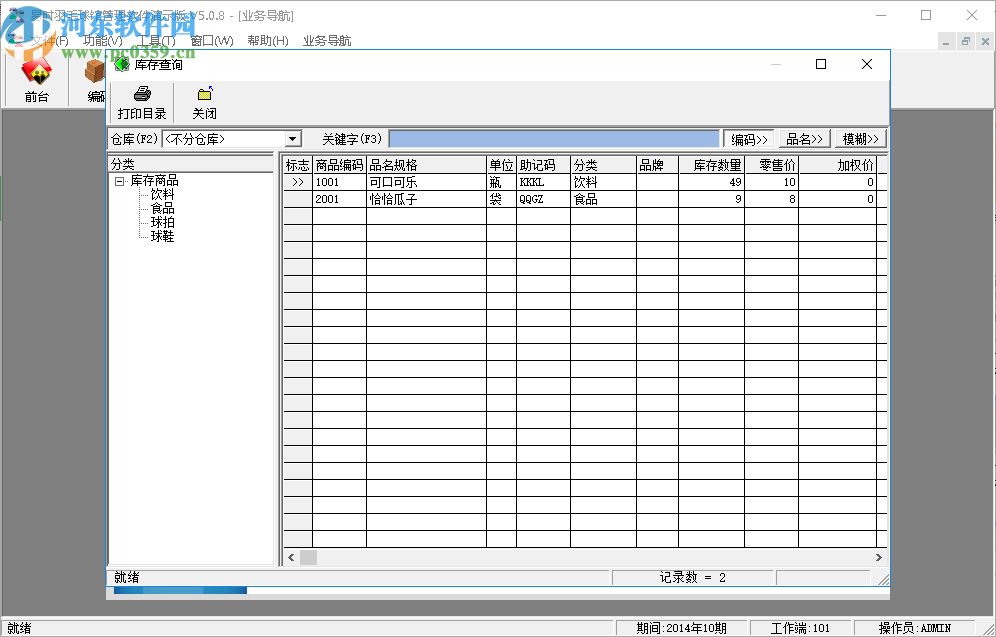The width and height of the screenshot is (996, 637).
Task: Select 球拍 category in the tree
Action: point(162,223)
